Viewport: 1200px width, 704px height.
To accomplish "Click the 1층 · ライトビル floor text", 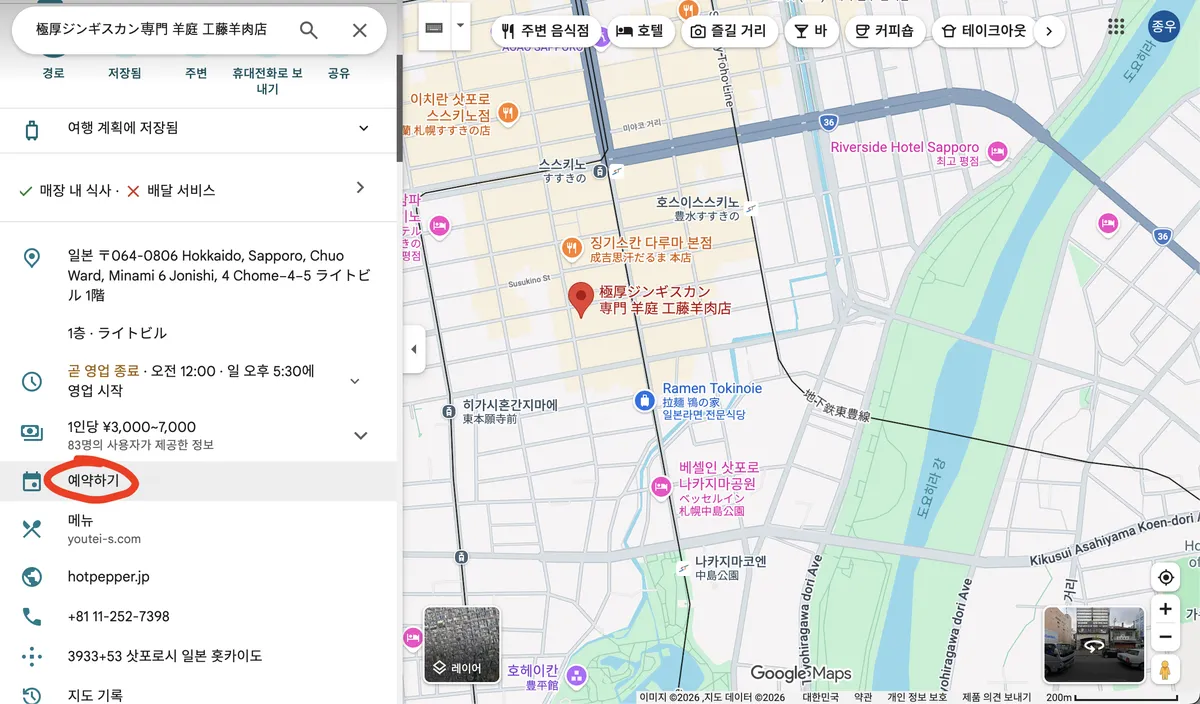I will pyautogui.click(x=117, y=333).
